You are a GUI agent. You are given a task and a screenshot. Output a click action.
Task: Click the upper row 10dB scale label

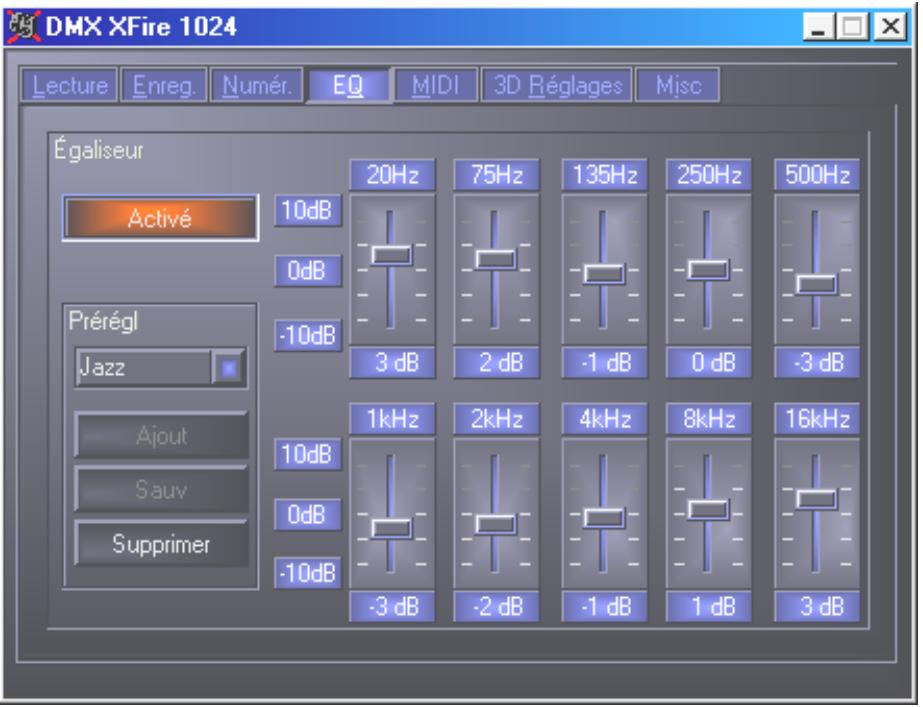click(x=308, y=211)
